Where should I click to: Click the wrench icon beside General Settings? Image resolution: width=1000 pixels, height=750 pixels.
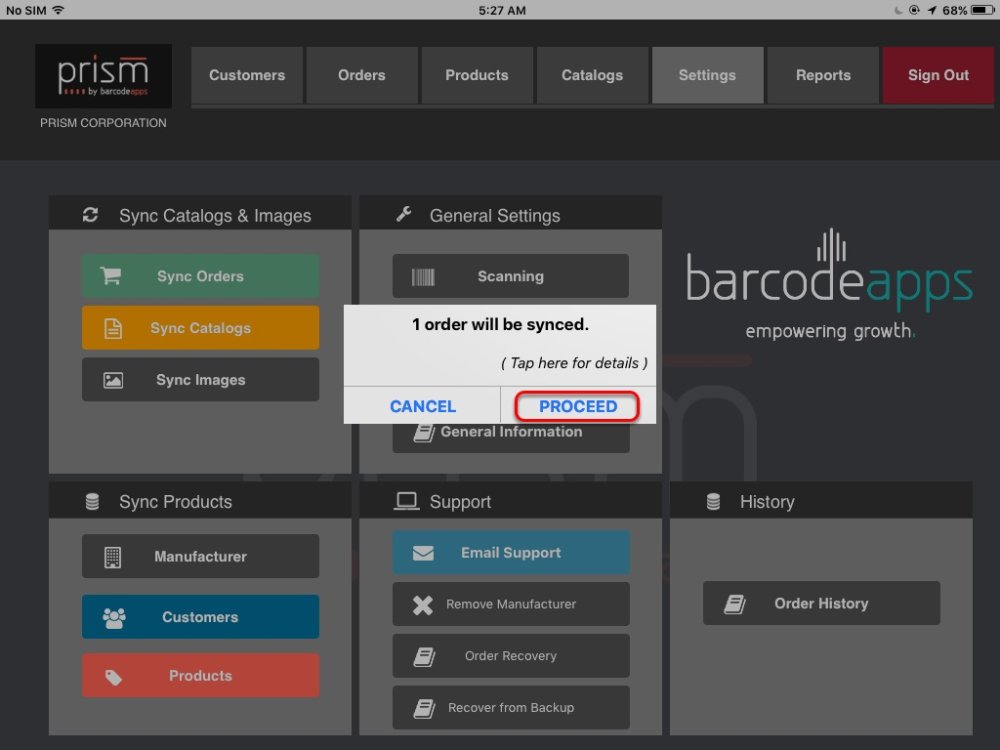click(404, 214)
